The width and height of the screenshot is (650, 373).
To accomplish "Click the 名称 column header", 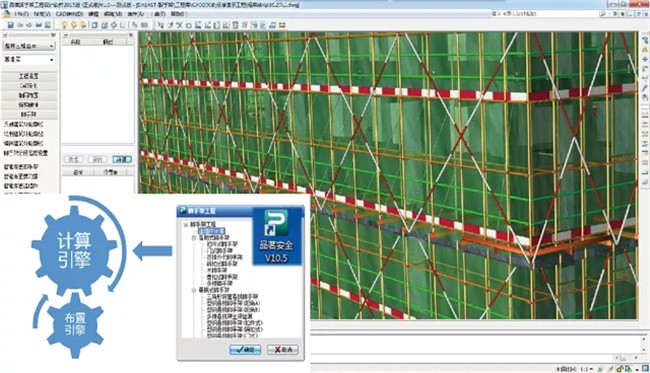I will point(75,42).
